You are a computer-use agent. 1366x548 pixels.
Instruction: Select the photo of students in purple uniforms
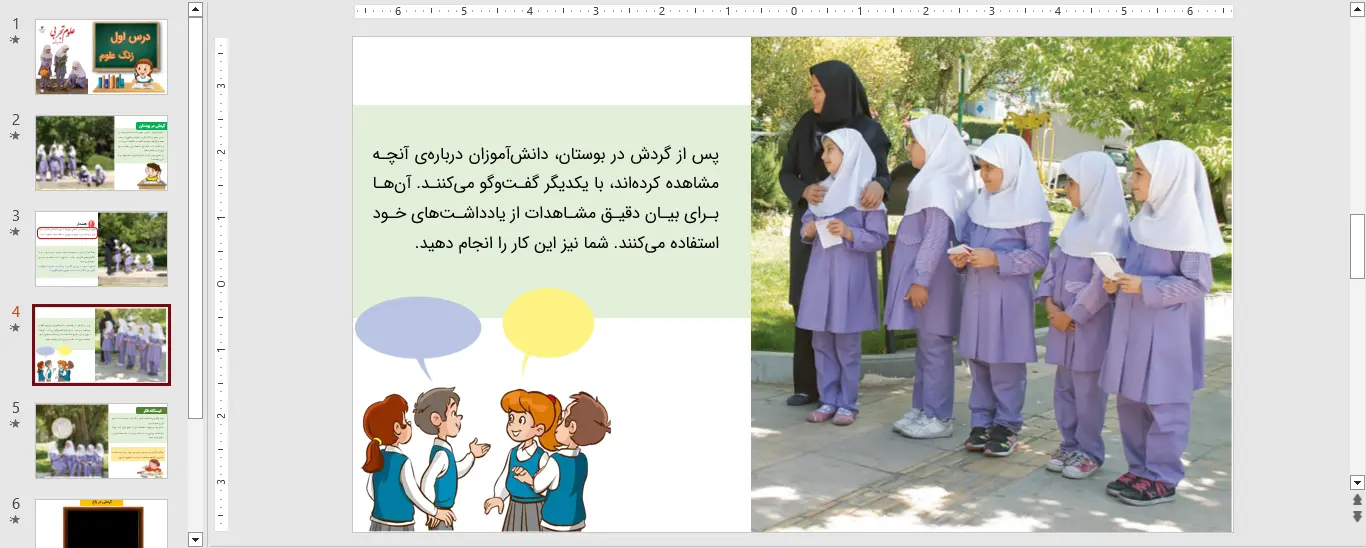pos(991,284)
